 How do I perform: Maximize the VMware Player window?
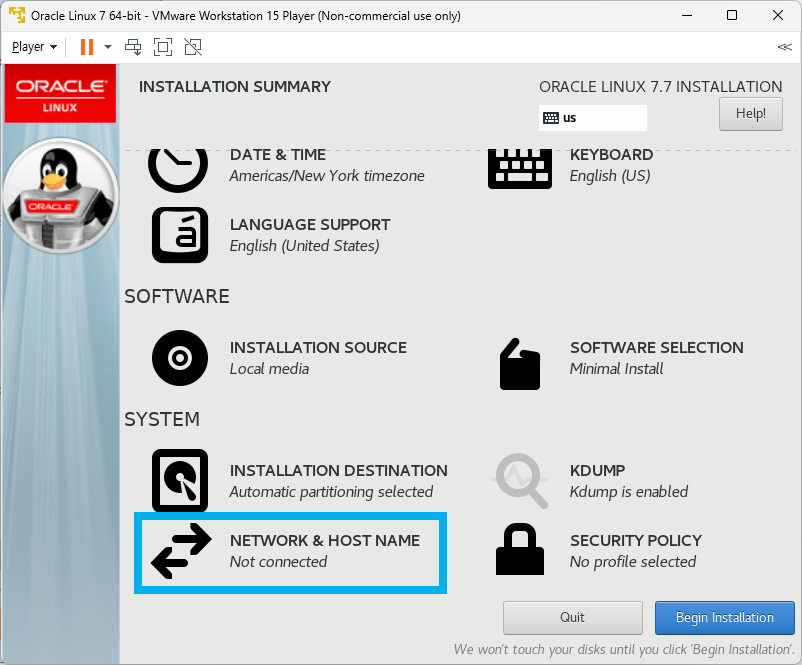pos(732,15)
